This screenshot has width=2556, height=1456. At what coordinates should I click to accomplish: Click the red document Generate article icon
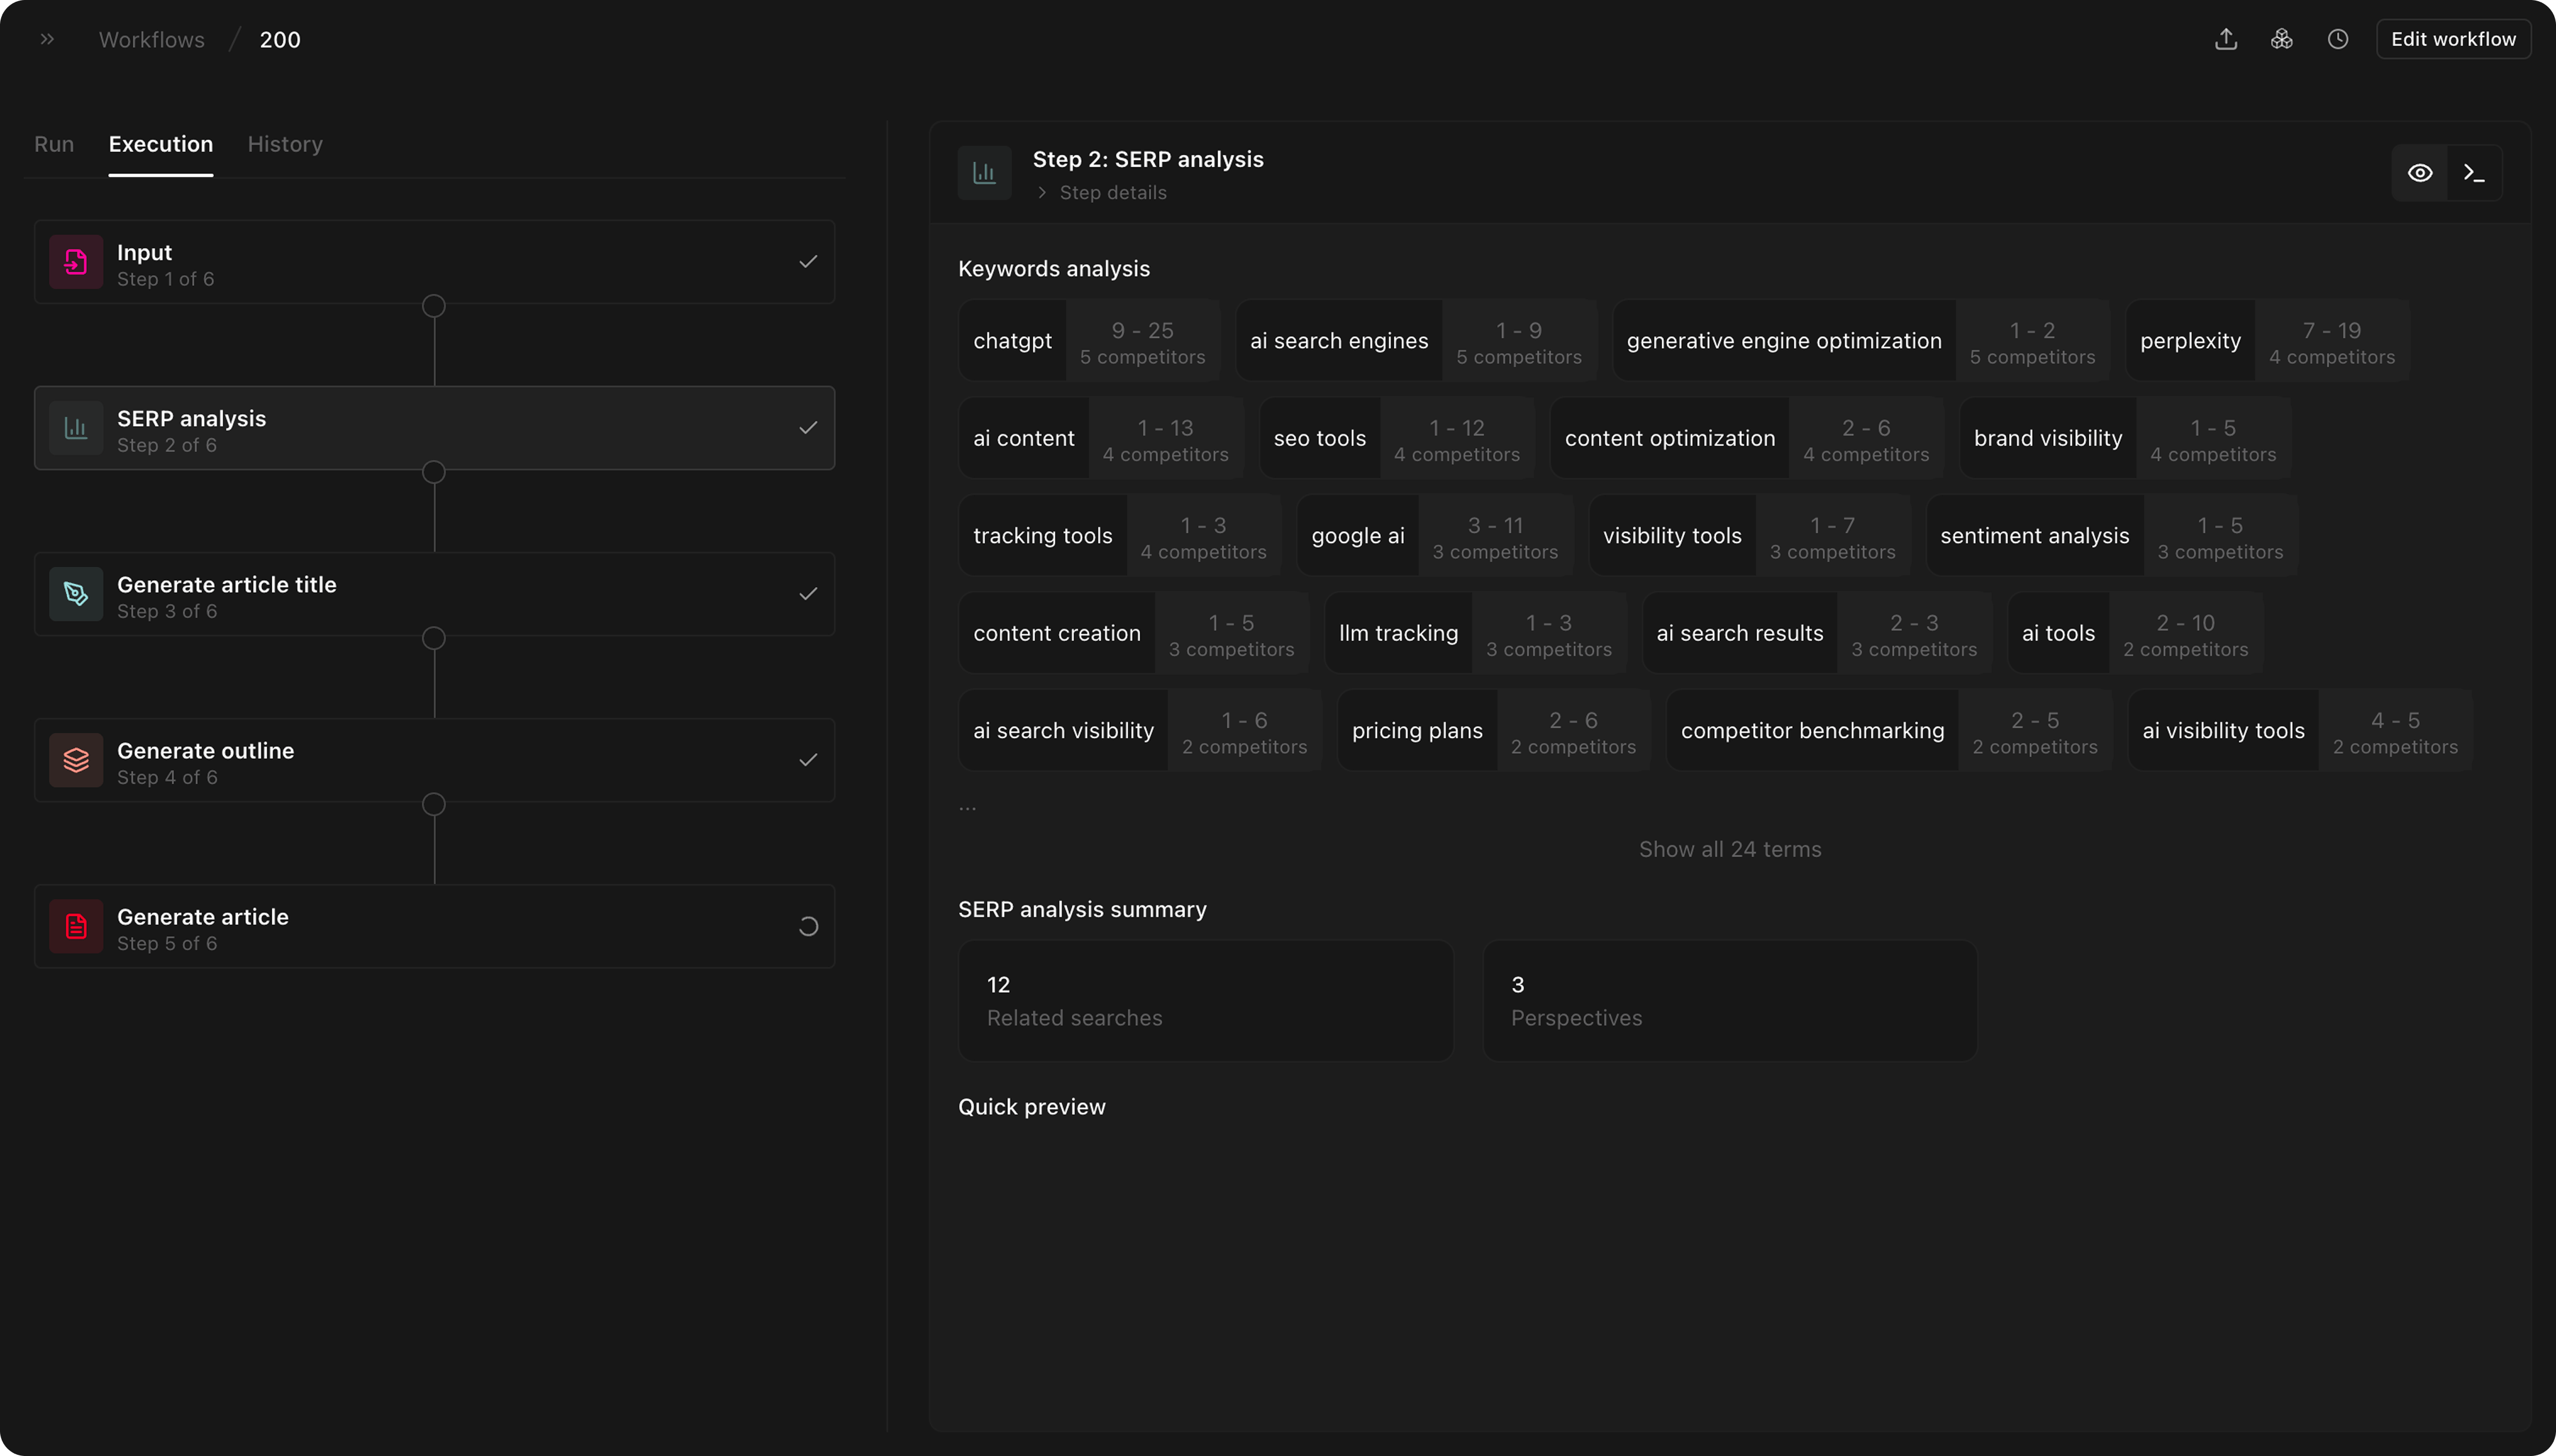click(76, 926)
